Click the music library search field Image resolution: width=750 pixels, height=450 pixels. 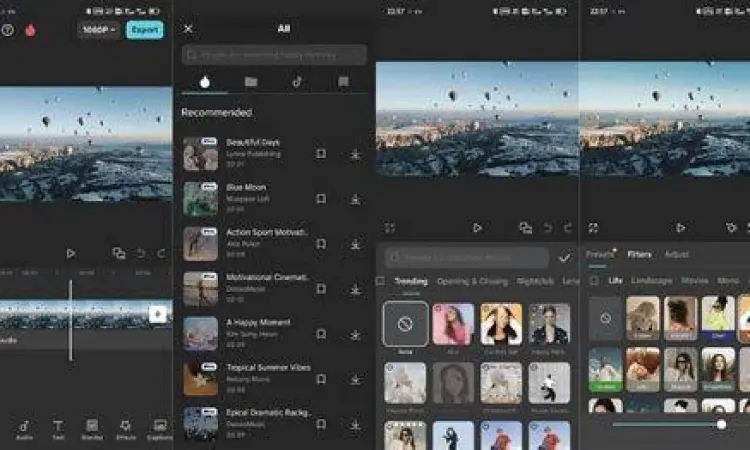[x=274, y=55]
